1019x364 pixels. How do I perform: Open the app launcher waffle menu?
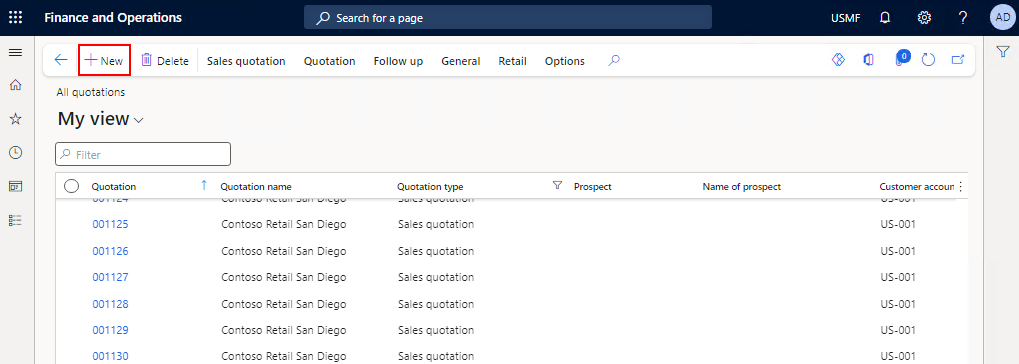click(x=16, y=18)
